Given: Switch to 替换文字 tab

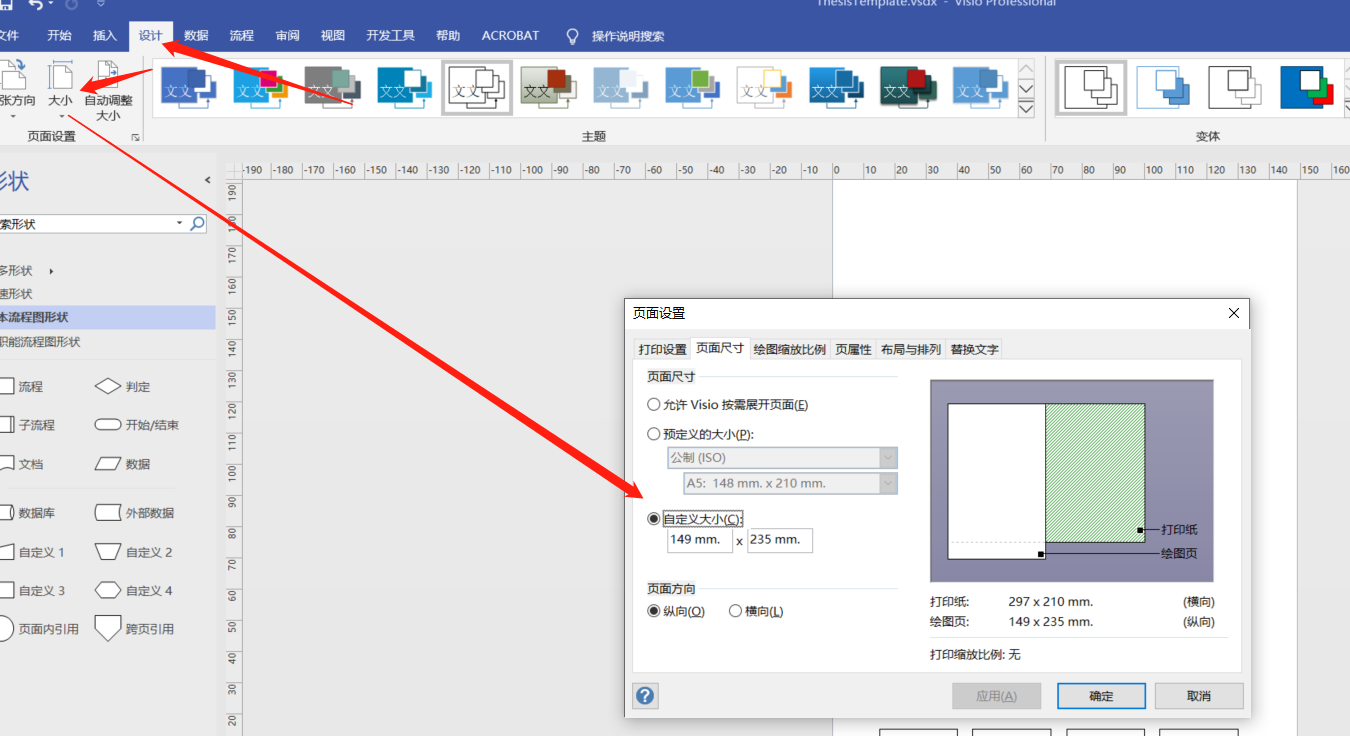Looking at the screenshot, I should (974, 349).
